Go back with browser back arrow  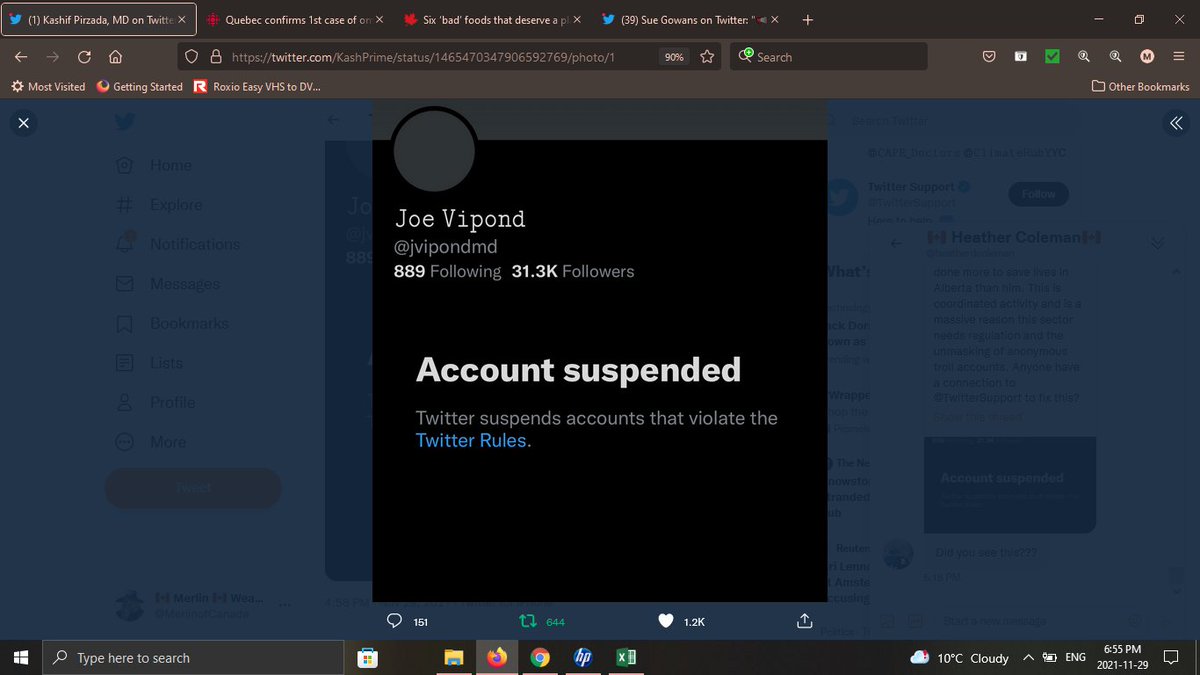[21, 57]
